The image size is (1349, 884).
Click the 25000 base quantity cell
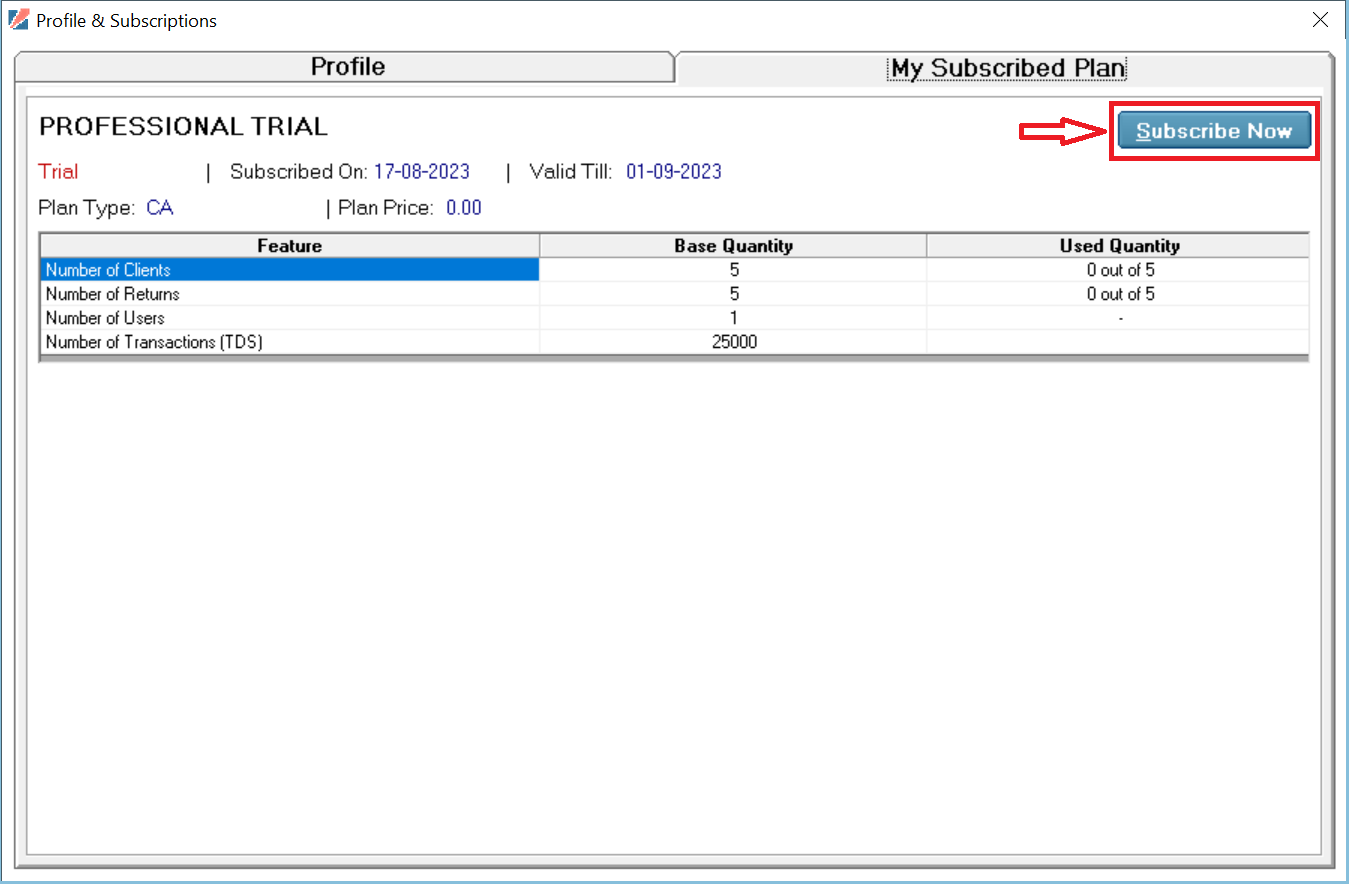pos(733,342)
